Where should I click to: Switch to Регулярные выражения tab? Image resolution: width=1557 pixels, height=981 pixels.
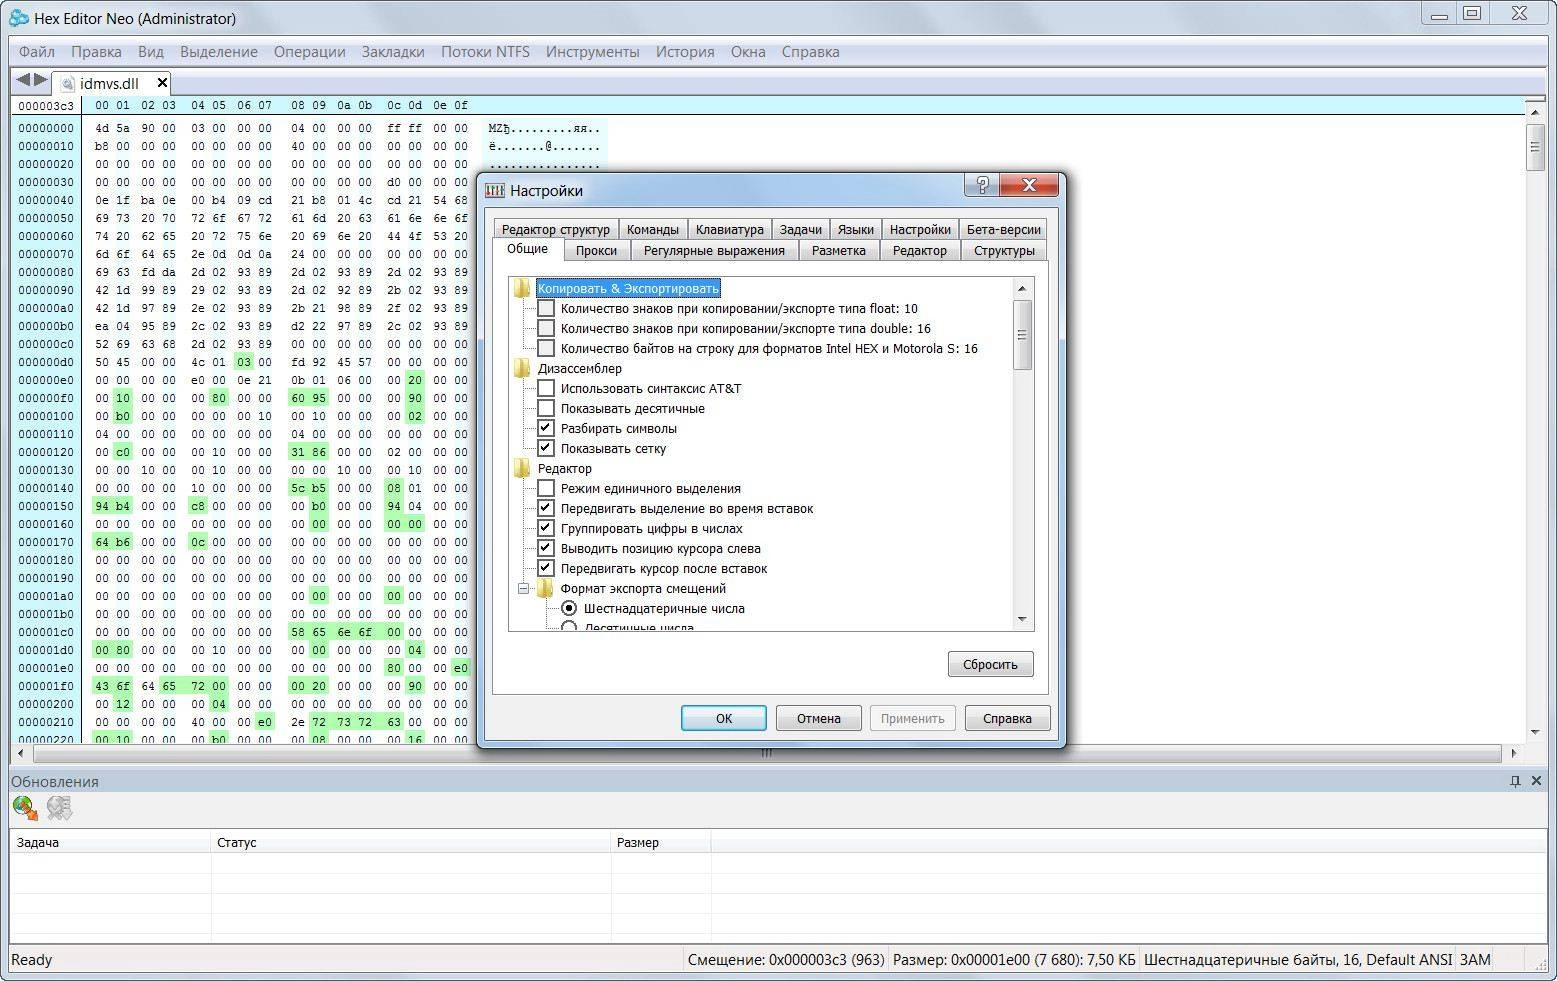pyautogui.click(x=714, y=251)
